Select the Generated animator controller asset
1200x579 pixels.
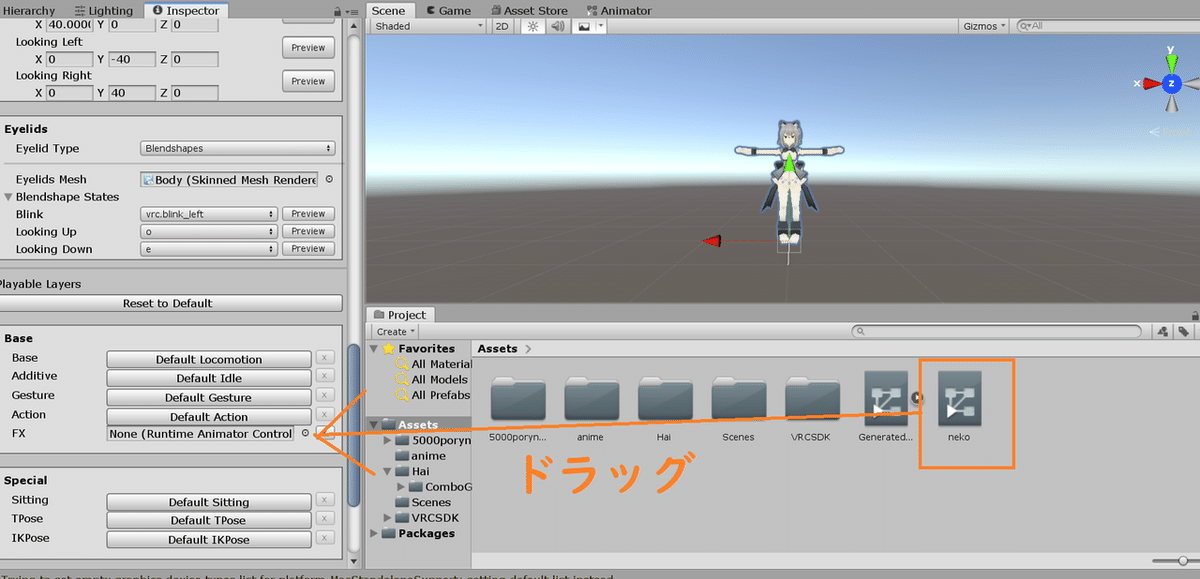[x=886, y=399]
